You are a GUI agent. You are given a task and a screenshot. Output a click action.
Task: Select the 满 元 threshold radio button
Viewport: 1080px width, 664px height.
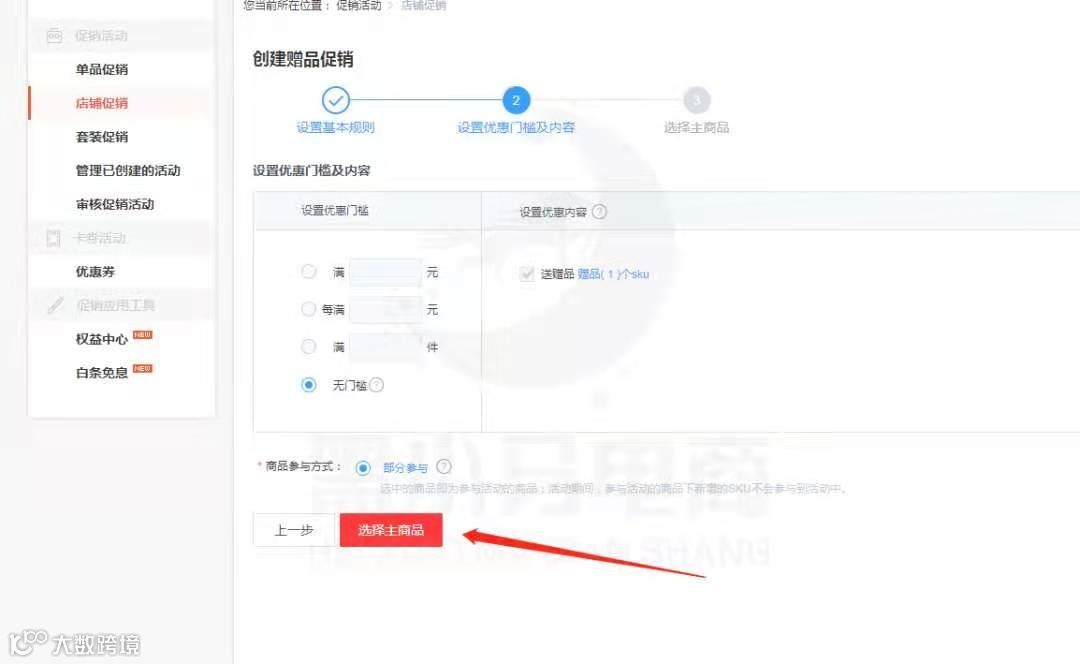pos(309,272)
